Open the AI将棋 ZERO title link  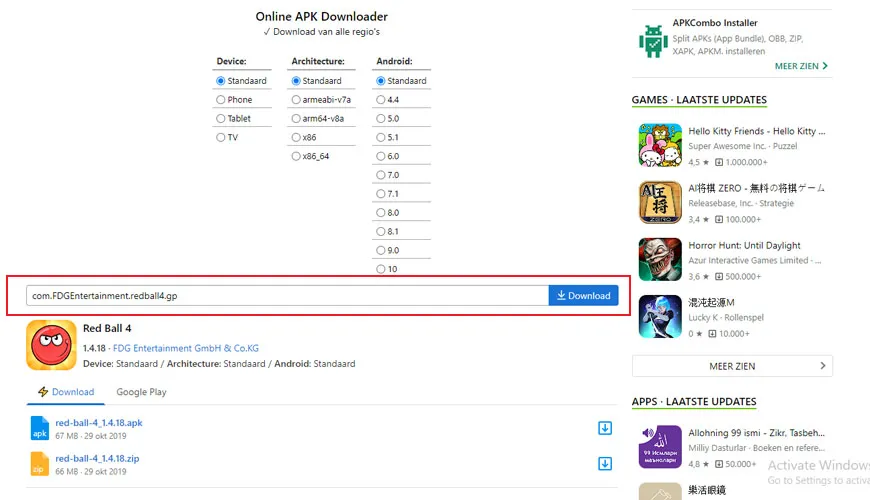click(x=756, y=188)
